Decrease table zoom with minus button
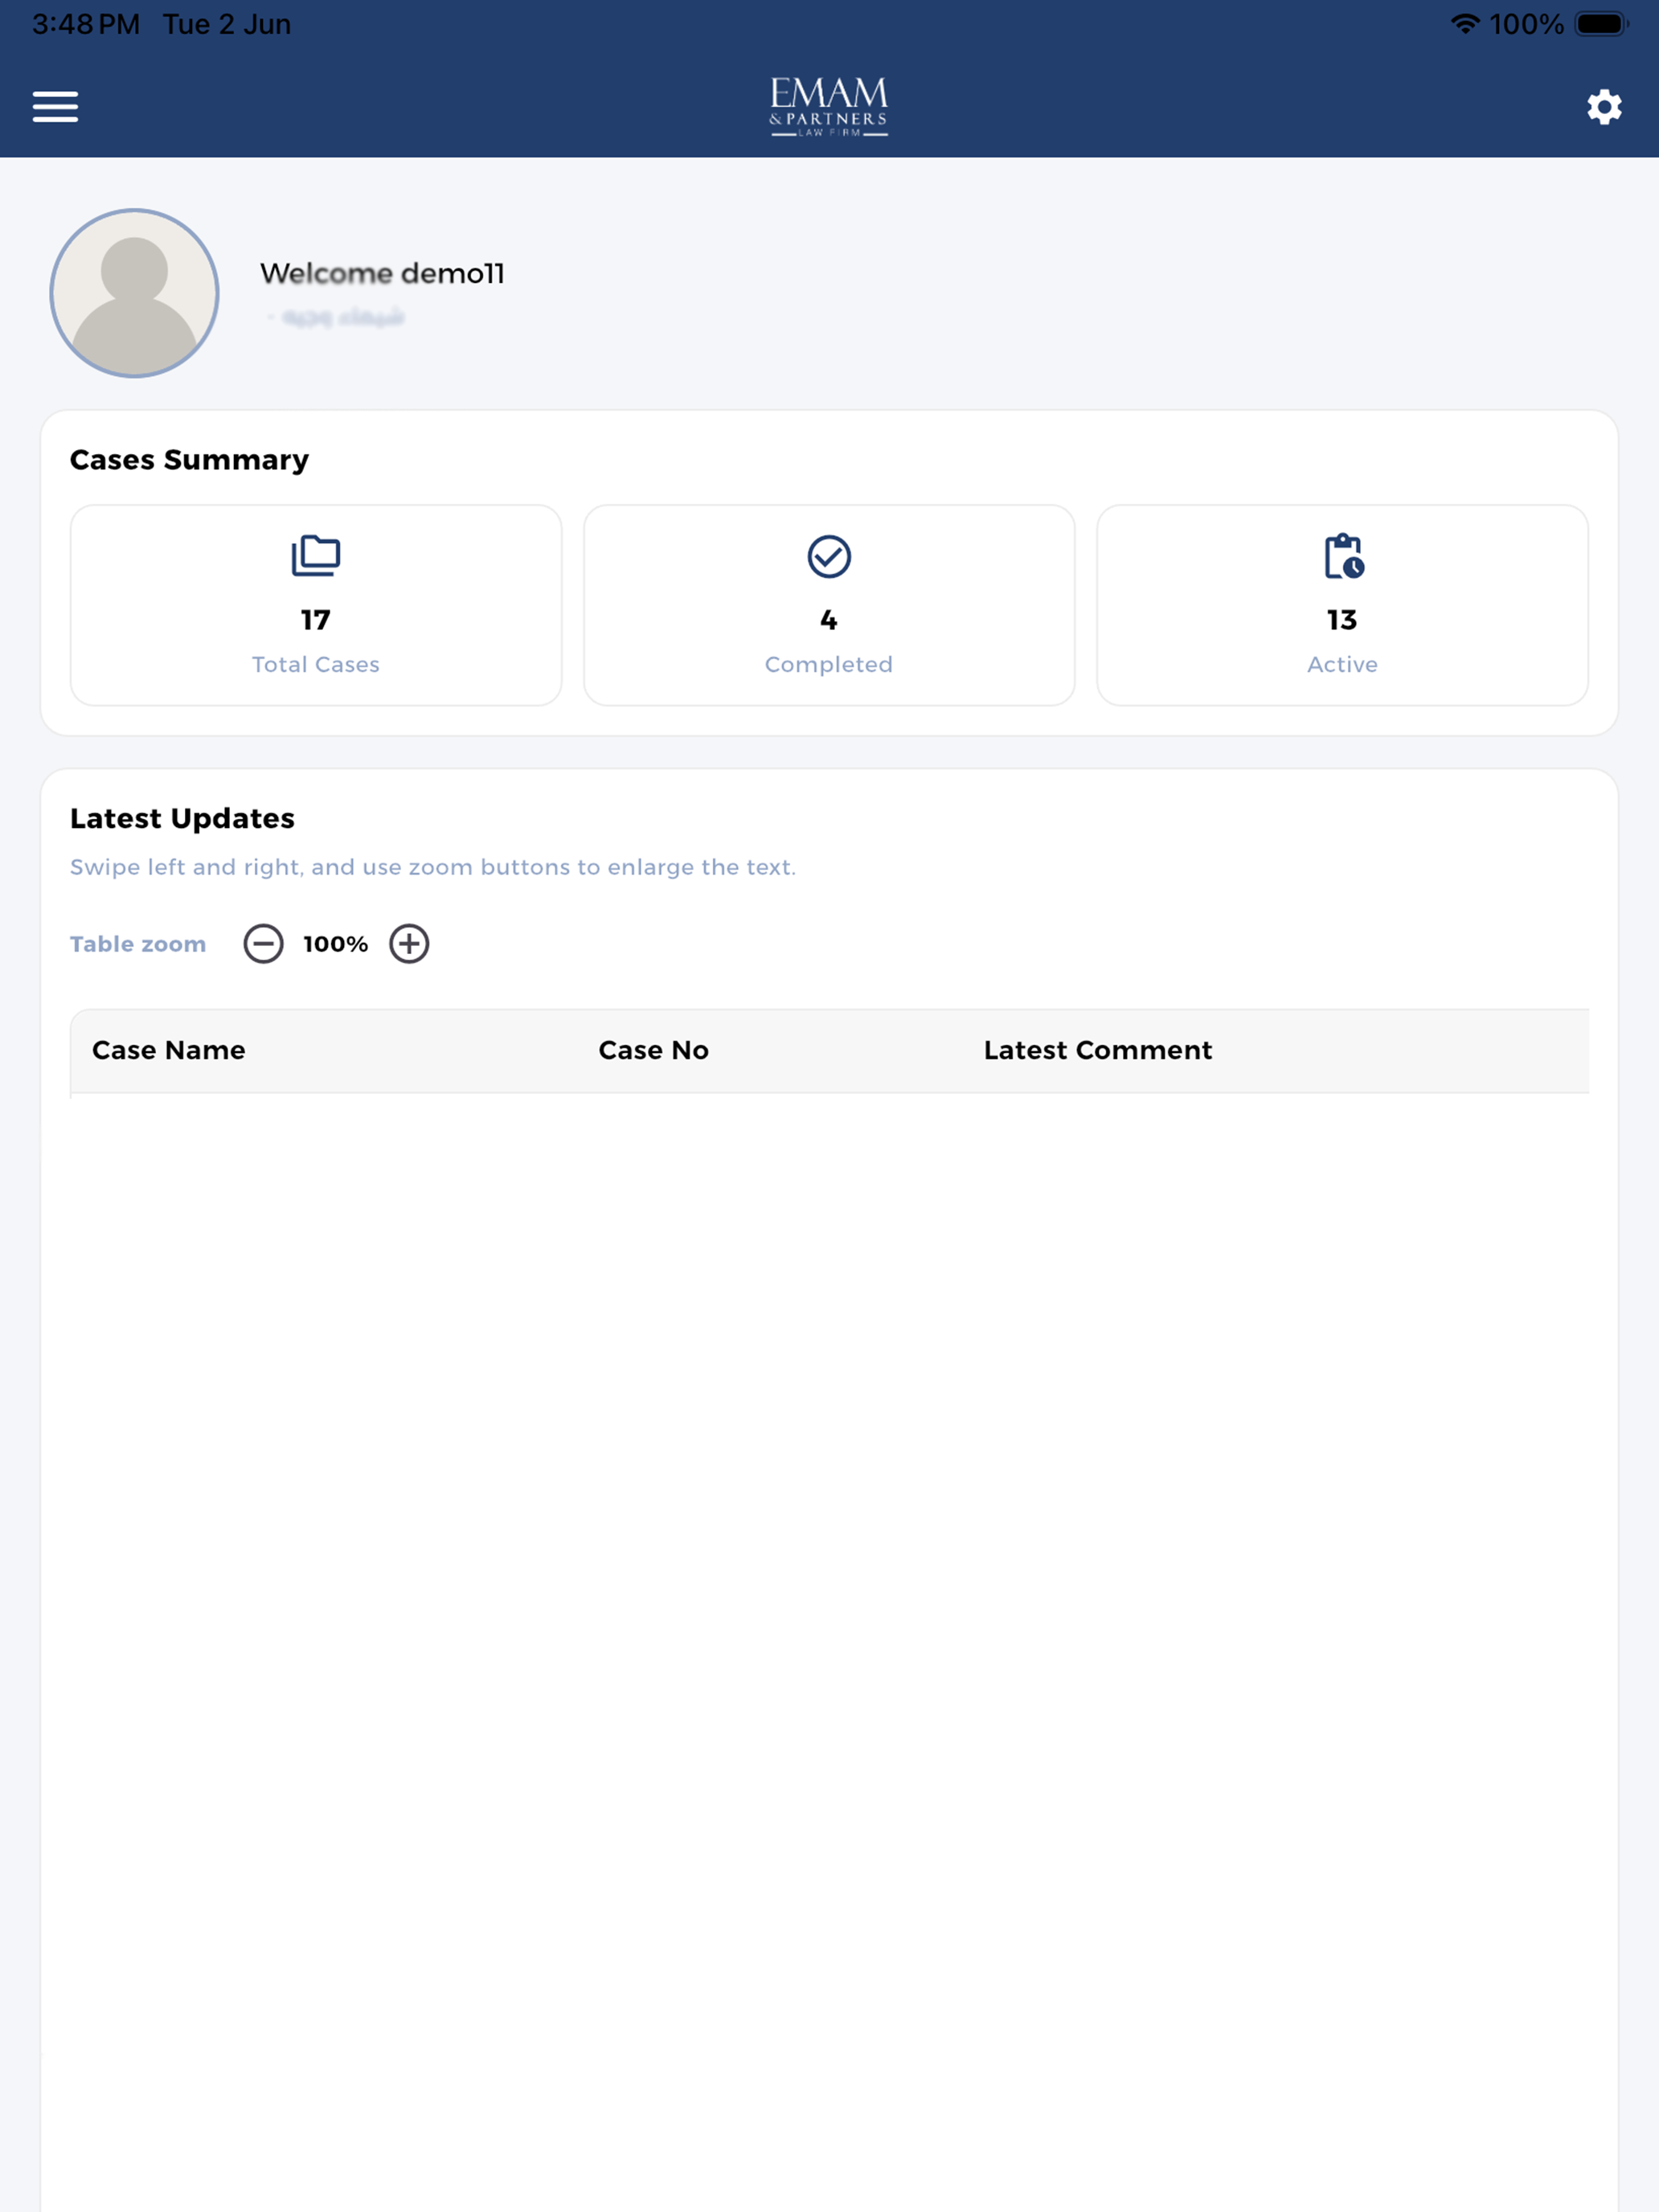Viewport: 1659px width, 2212px height. [264, 944]
